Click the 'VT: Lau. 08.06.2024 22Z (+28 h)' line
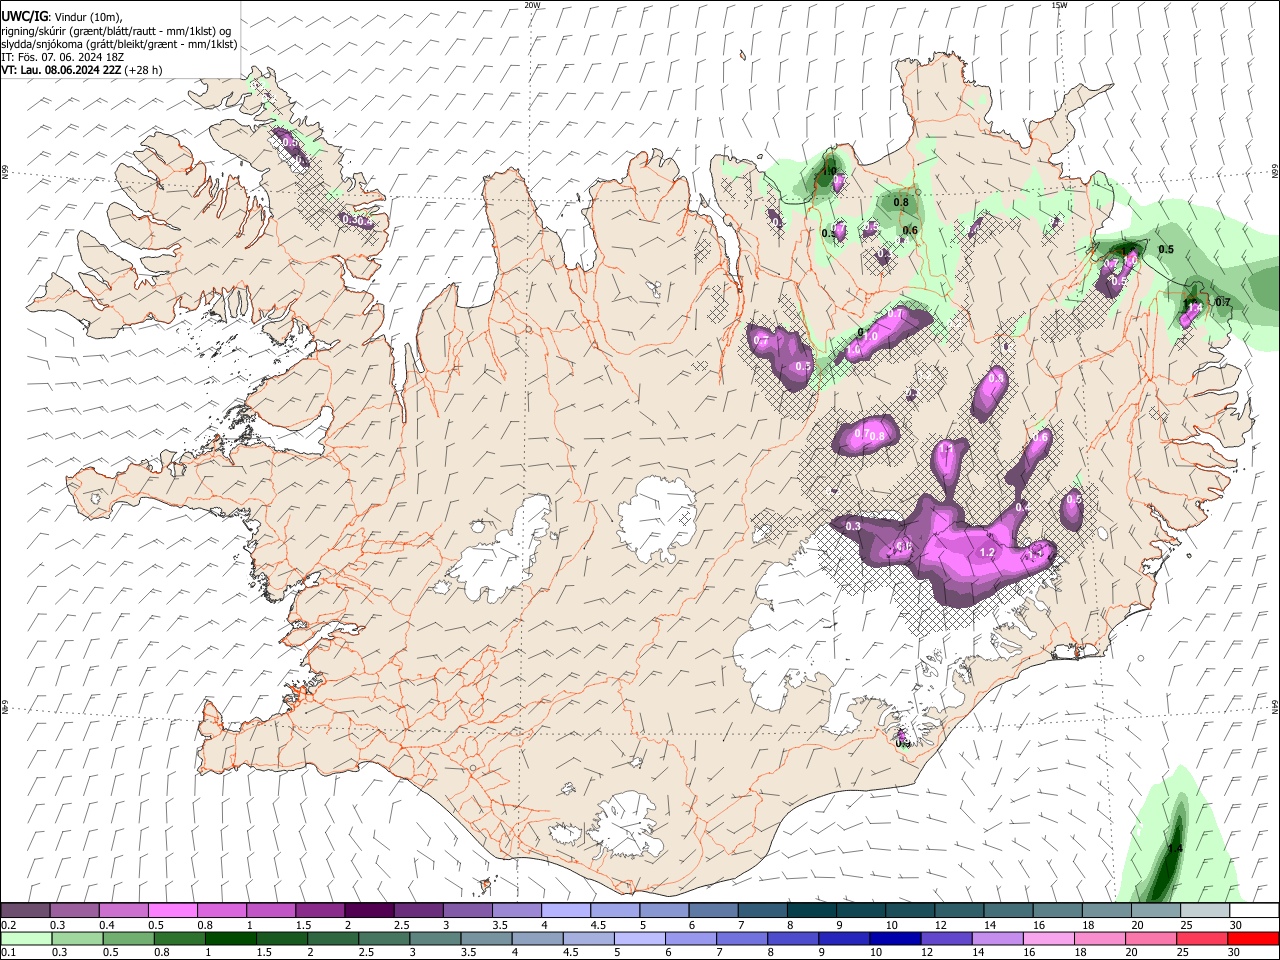This screenshot has width=1280, height=960. coord(82,70)
